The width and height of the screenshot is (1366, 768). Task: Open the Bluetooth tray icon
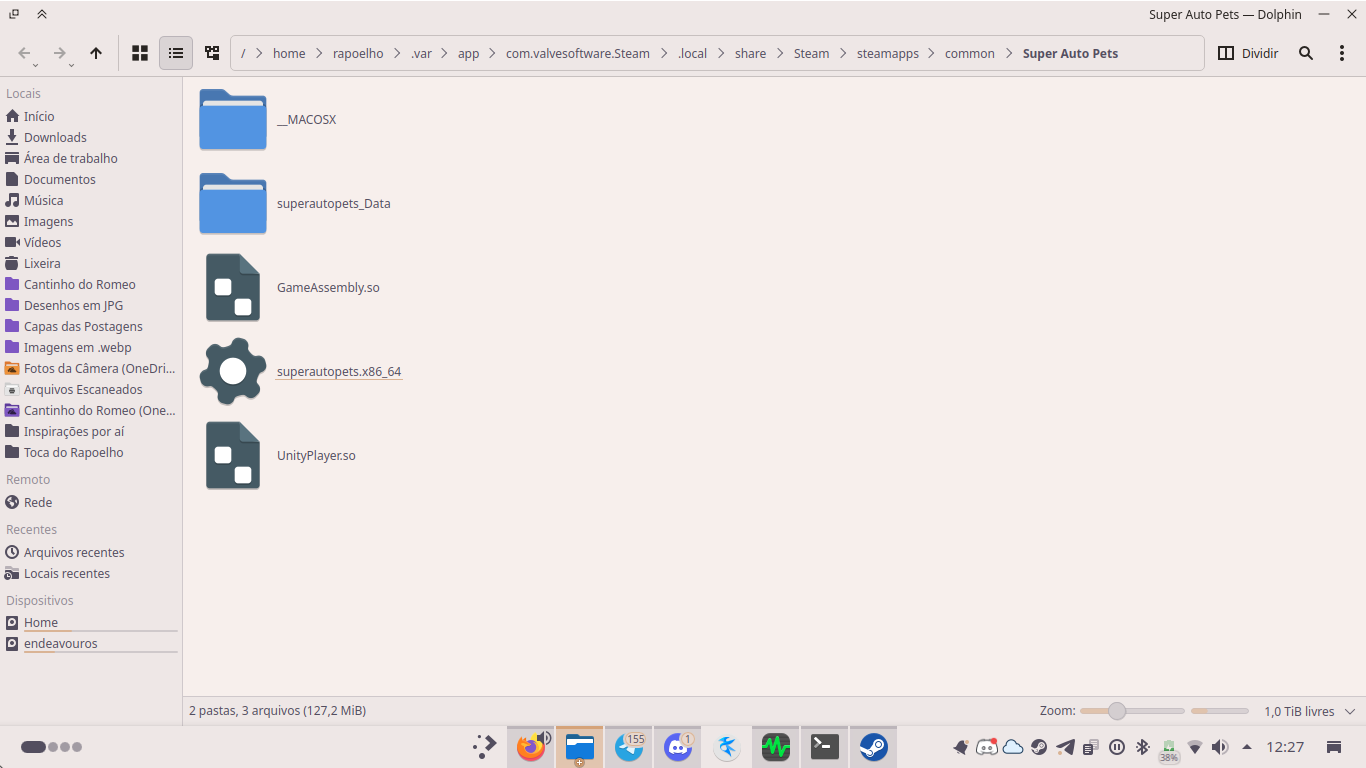[x=1143, y=747]
